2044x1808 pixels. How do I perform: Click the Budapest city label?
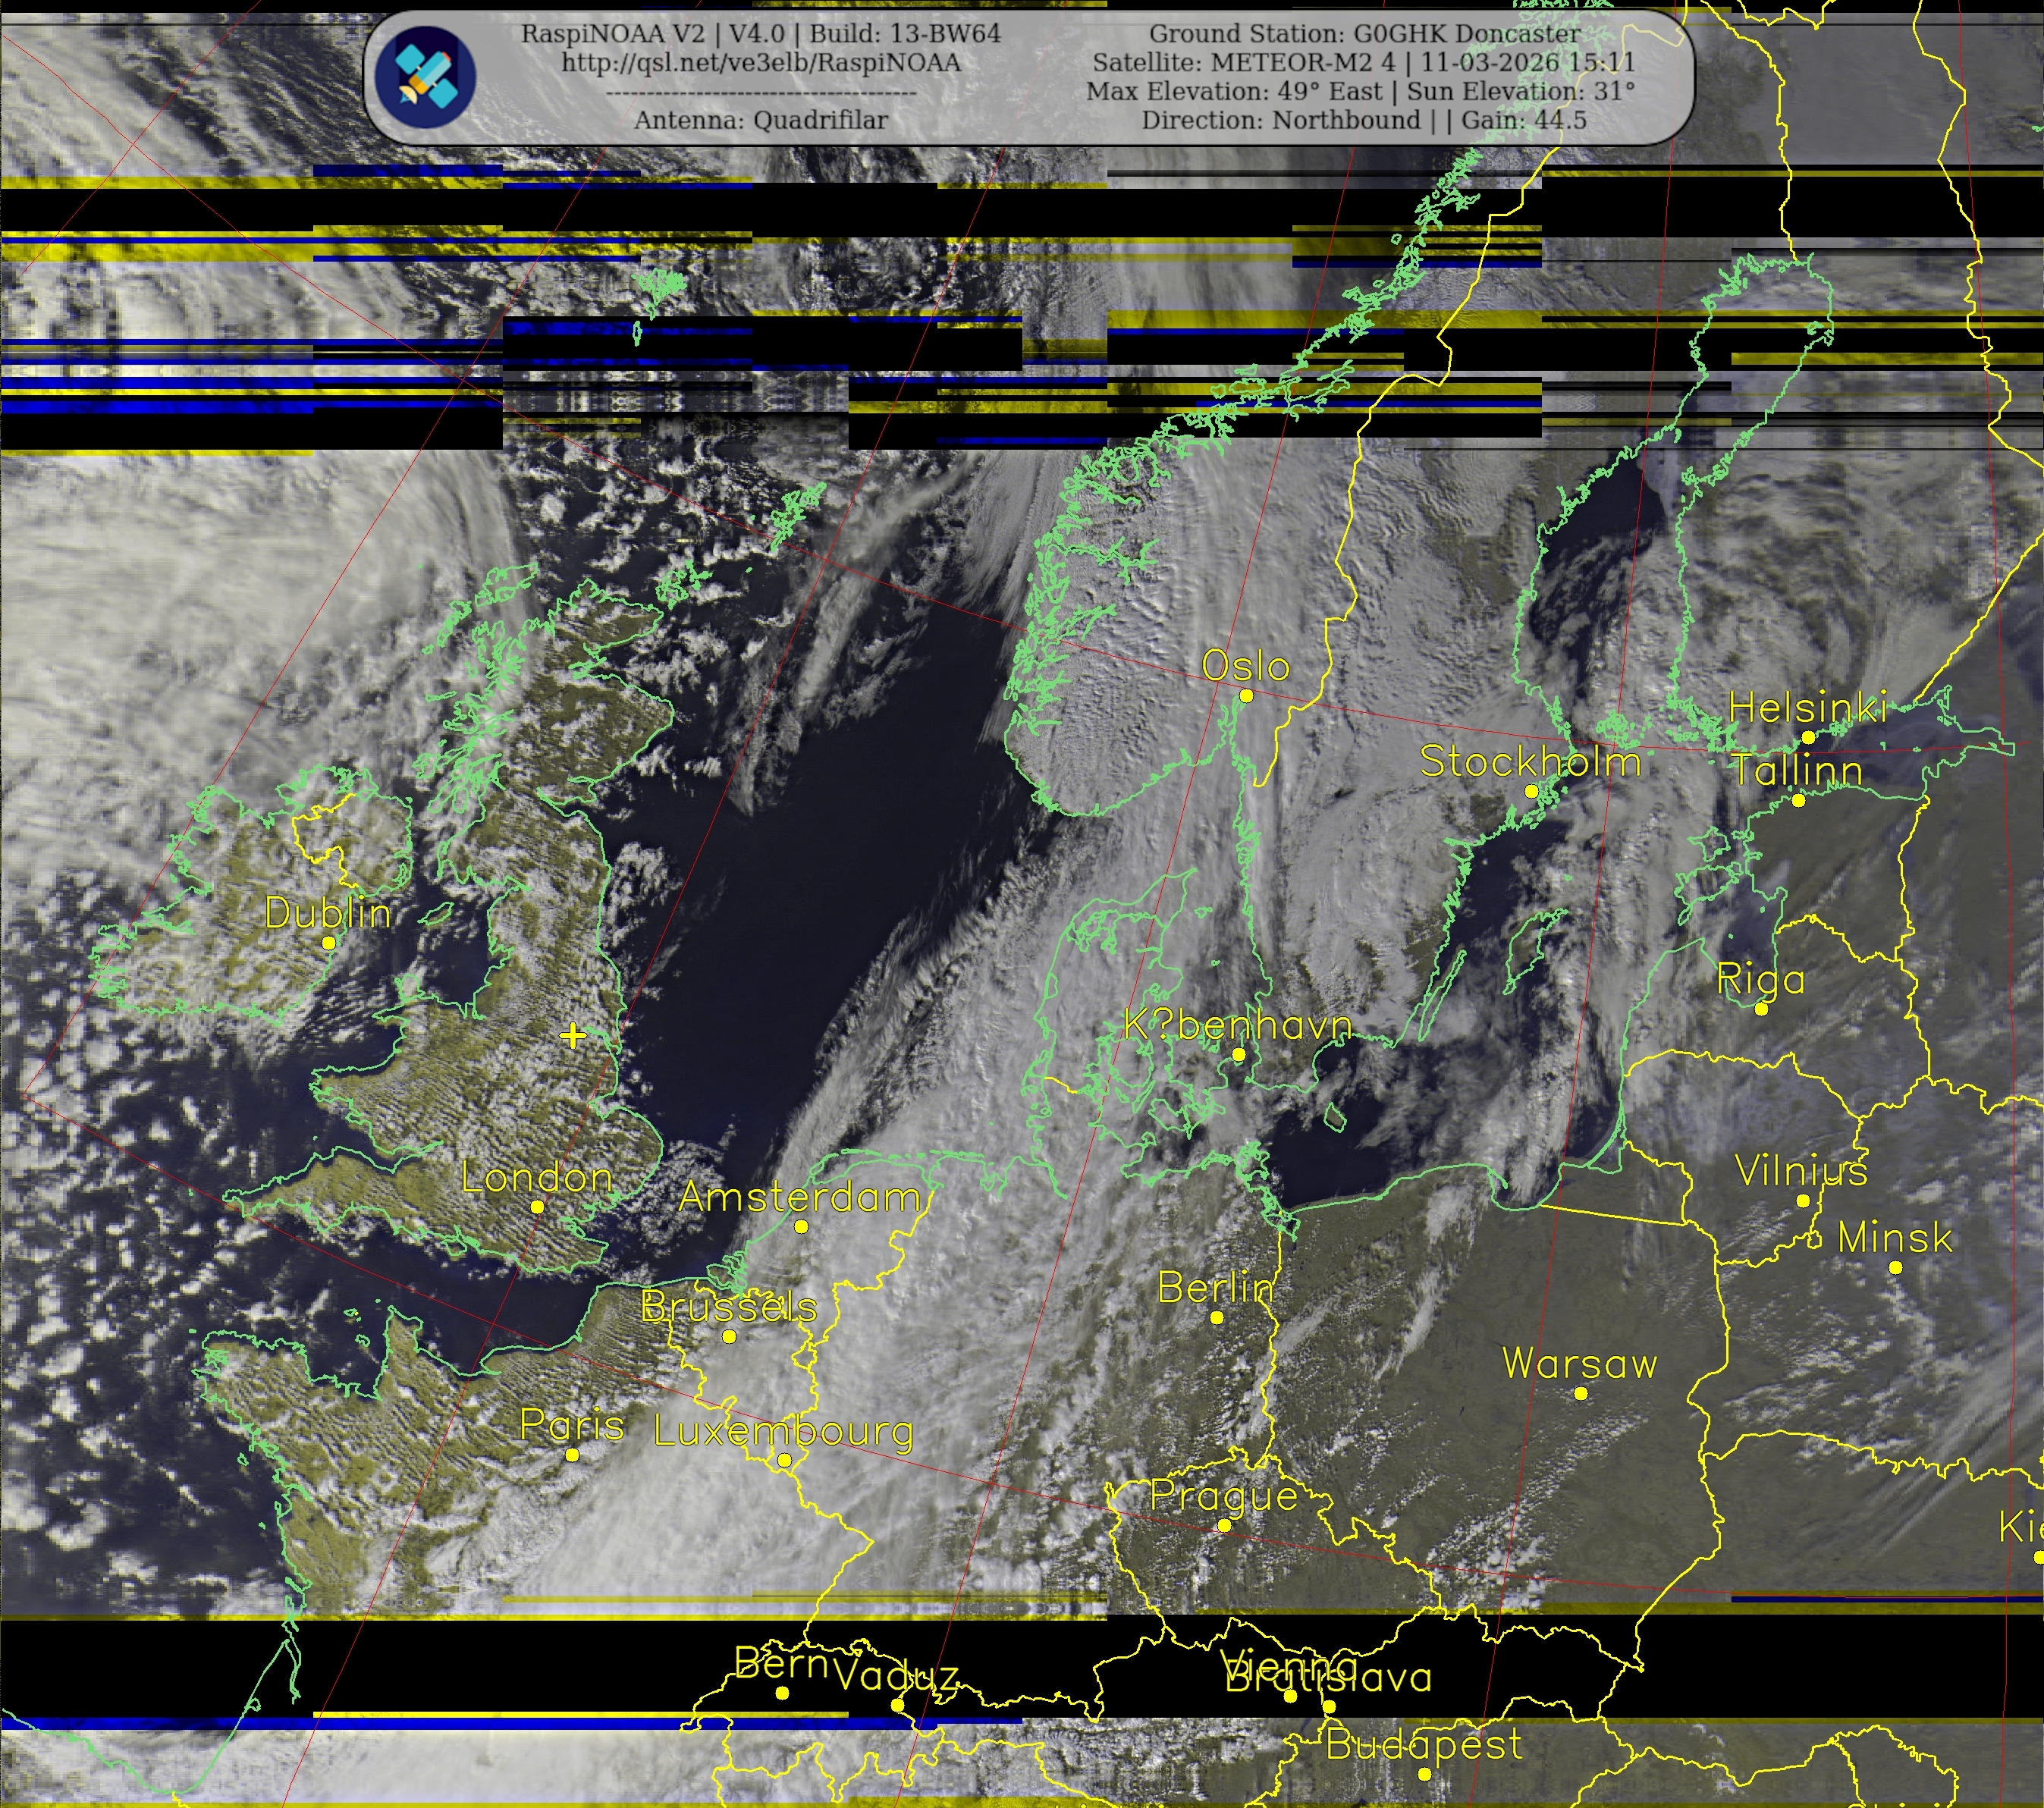click(1424, 1744)
